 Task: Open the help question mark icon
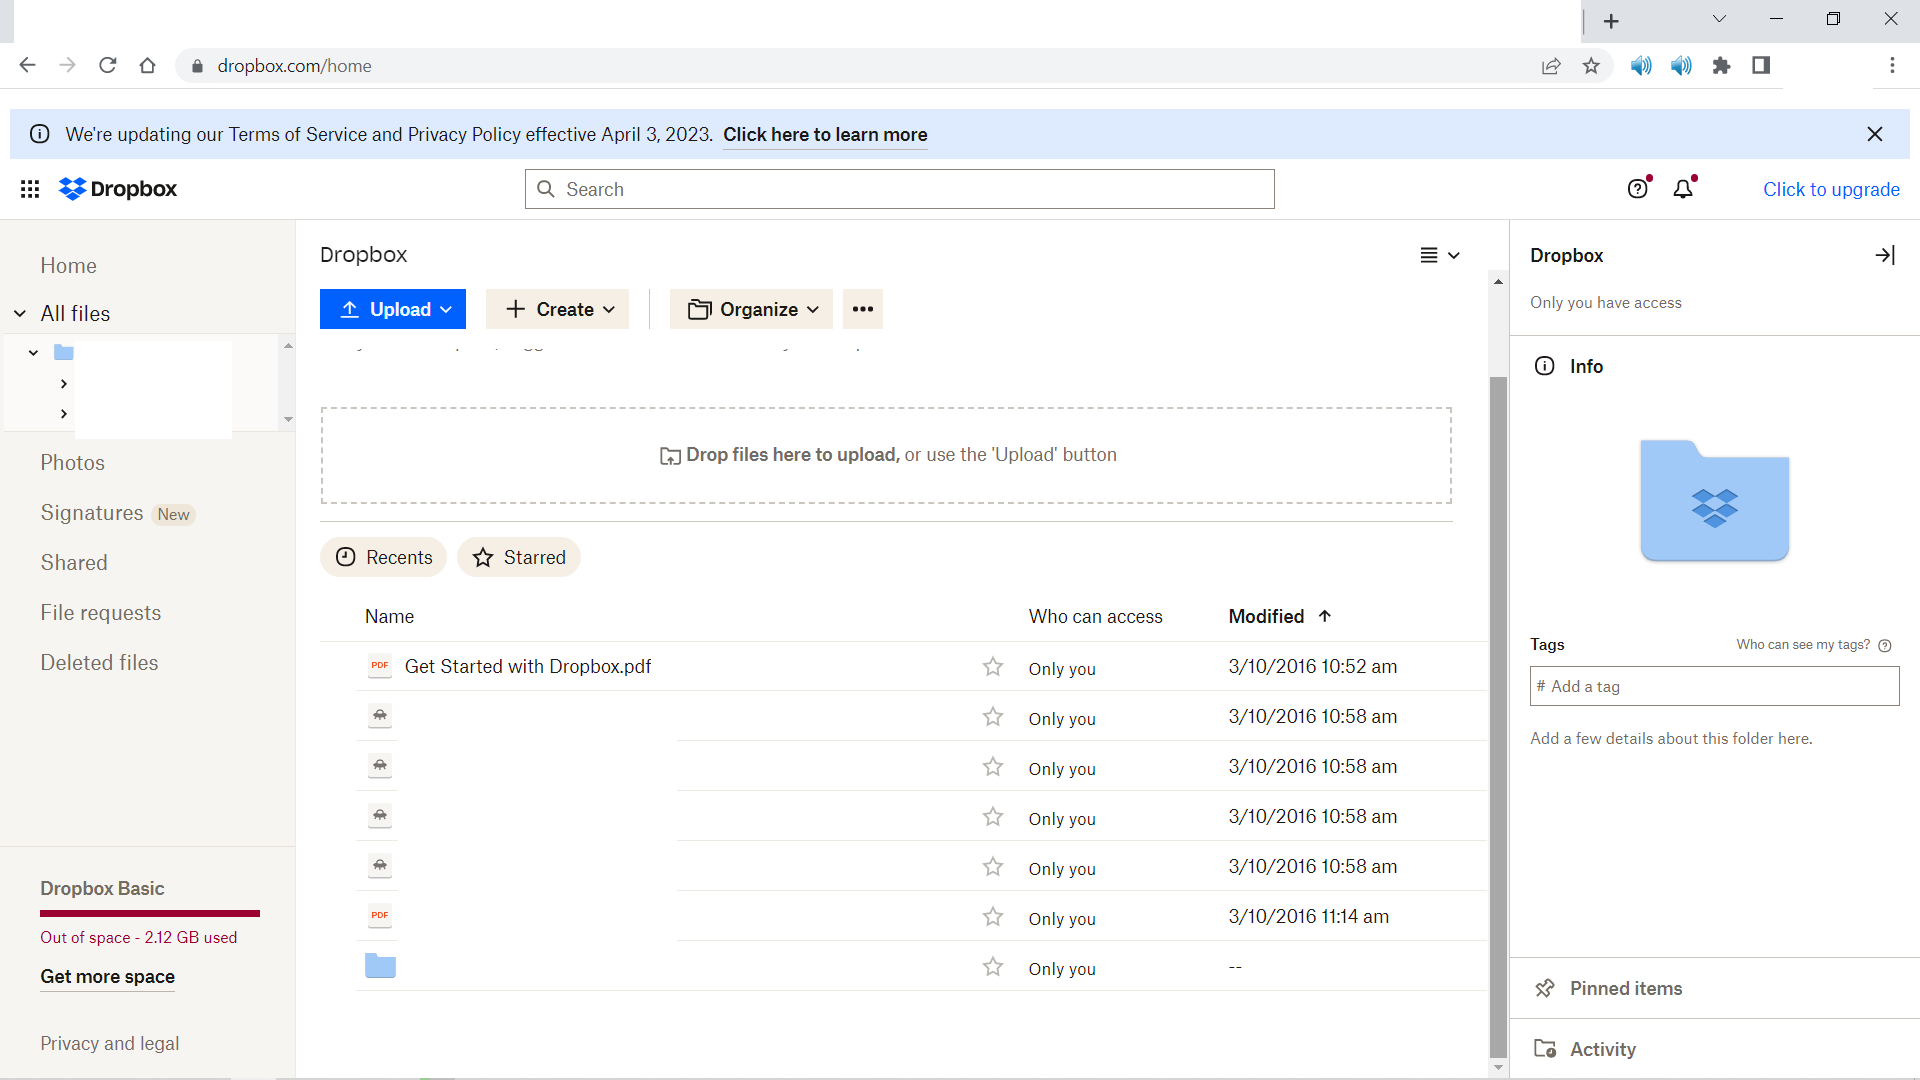click(1637, 189)
